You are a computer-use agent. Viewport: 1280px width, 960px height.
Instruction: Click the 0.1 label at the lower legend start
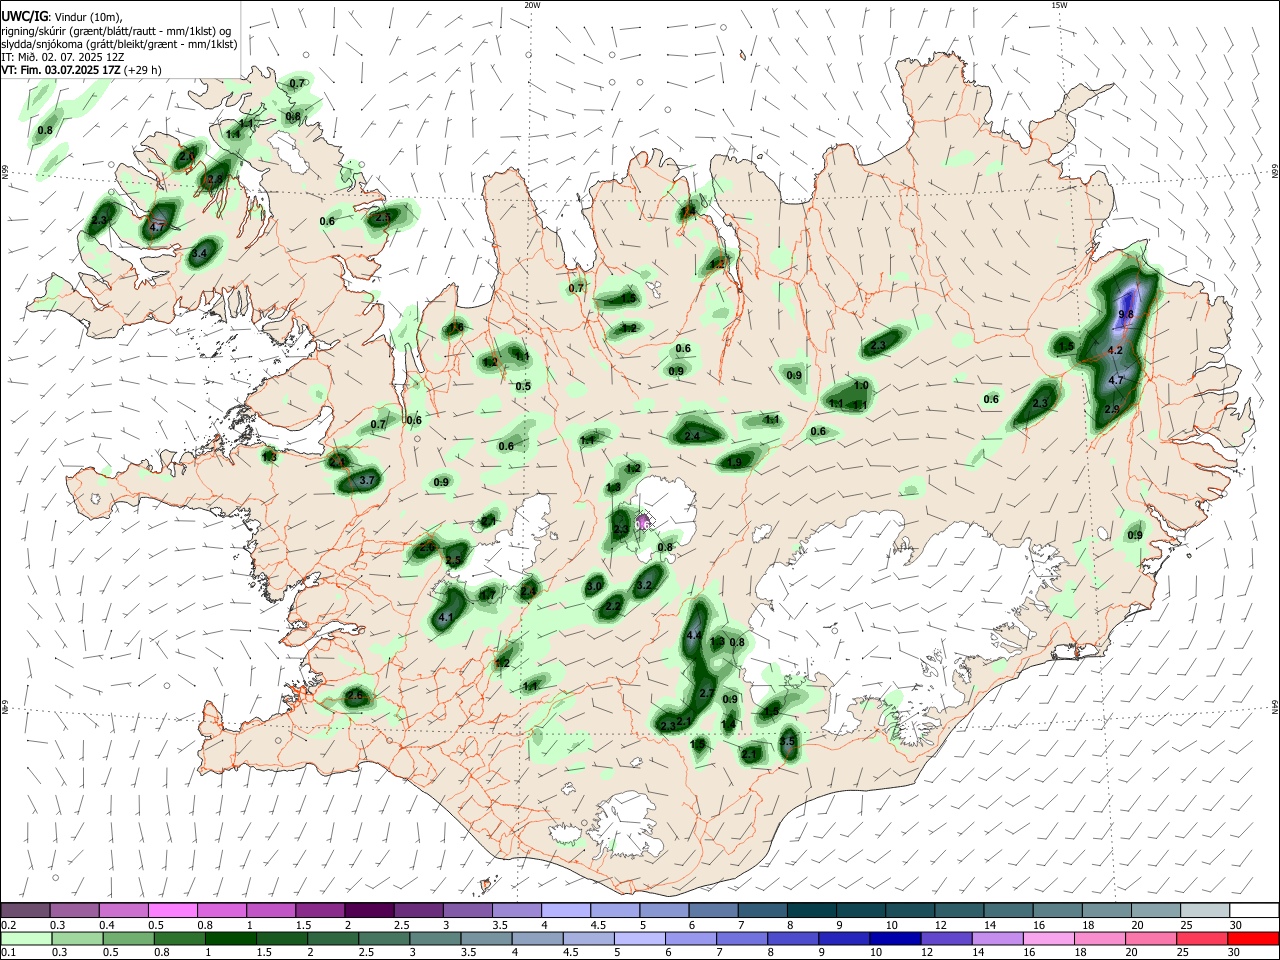(x=8, y=953)
